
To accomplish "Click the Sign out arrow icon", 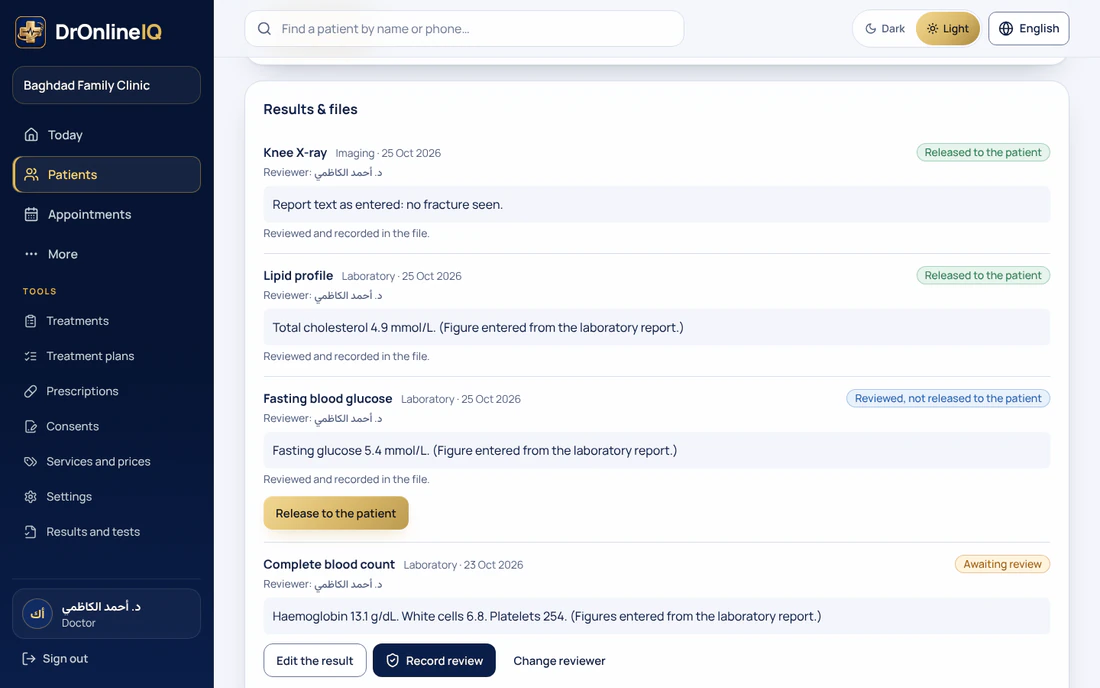I will pyautogui.click(x=29, y=659).
